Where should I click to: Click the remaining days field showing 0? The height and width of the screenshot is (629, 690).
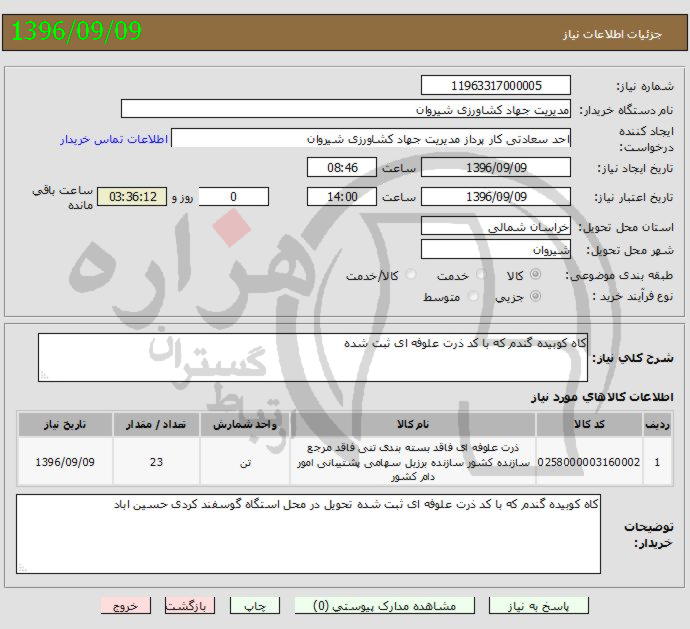coord(234,196)
